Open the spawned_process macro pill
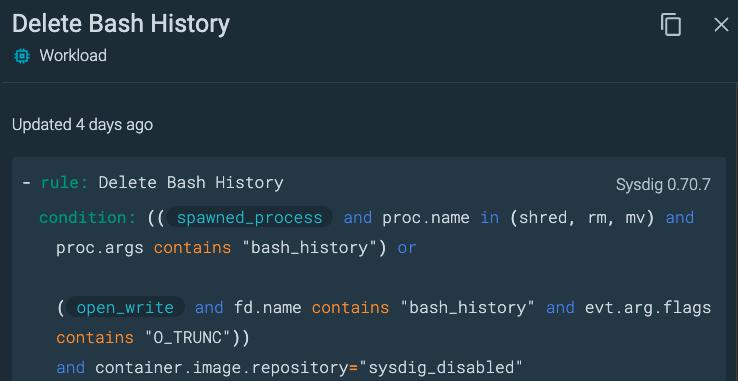The height and width of the screenshot is (381, 738). click(x=249, y=218)
